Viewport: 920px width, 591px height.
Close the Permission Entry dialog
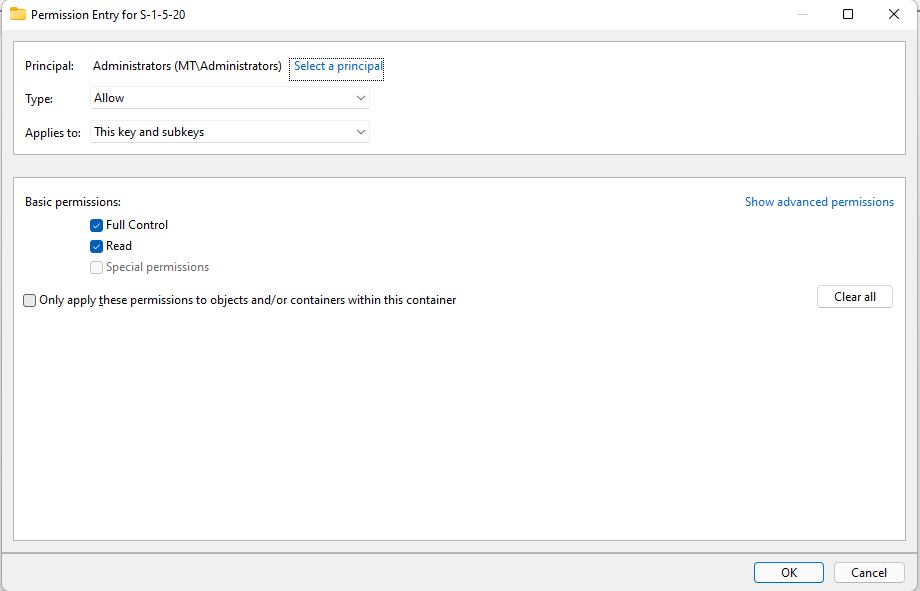coord(894,15)
